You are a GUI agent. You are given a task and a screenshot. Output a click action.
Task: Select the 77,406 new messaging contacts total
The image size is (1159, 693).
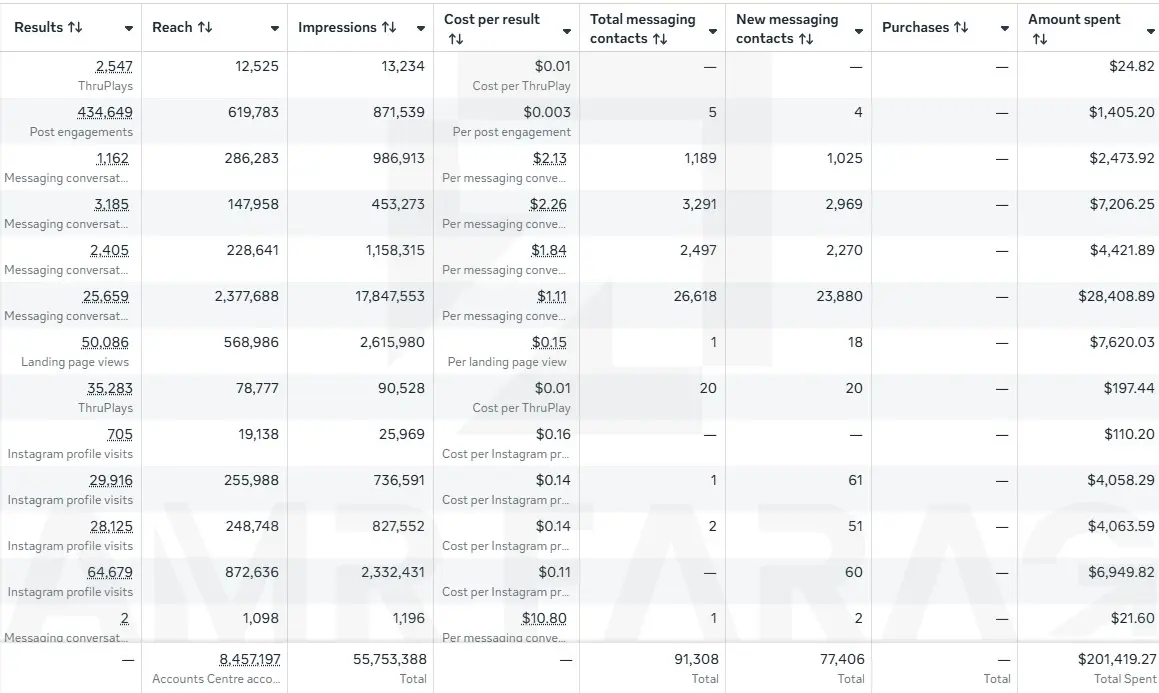pyautogui.click(x=843, y=659)
